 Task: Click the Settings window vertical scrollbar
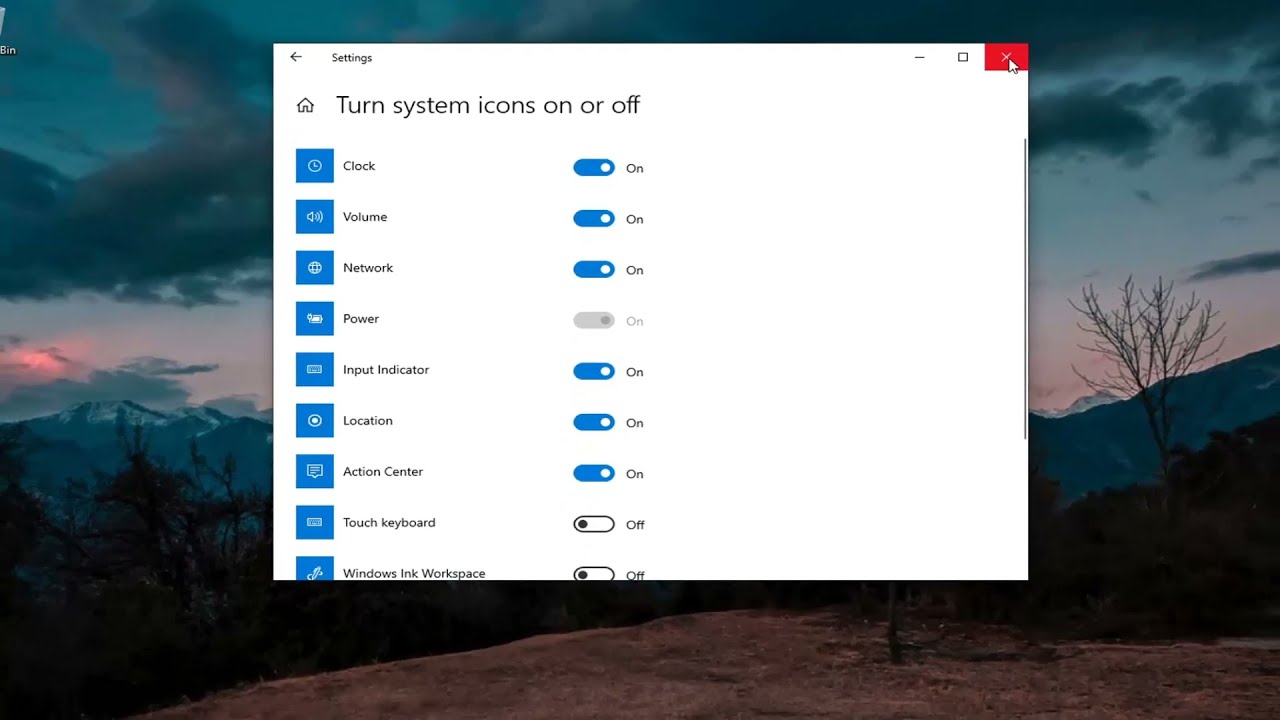point(1025,288)
